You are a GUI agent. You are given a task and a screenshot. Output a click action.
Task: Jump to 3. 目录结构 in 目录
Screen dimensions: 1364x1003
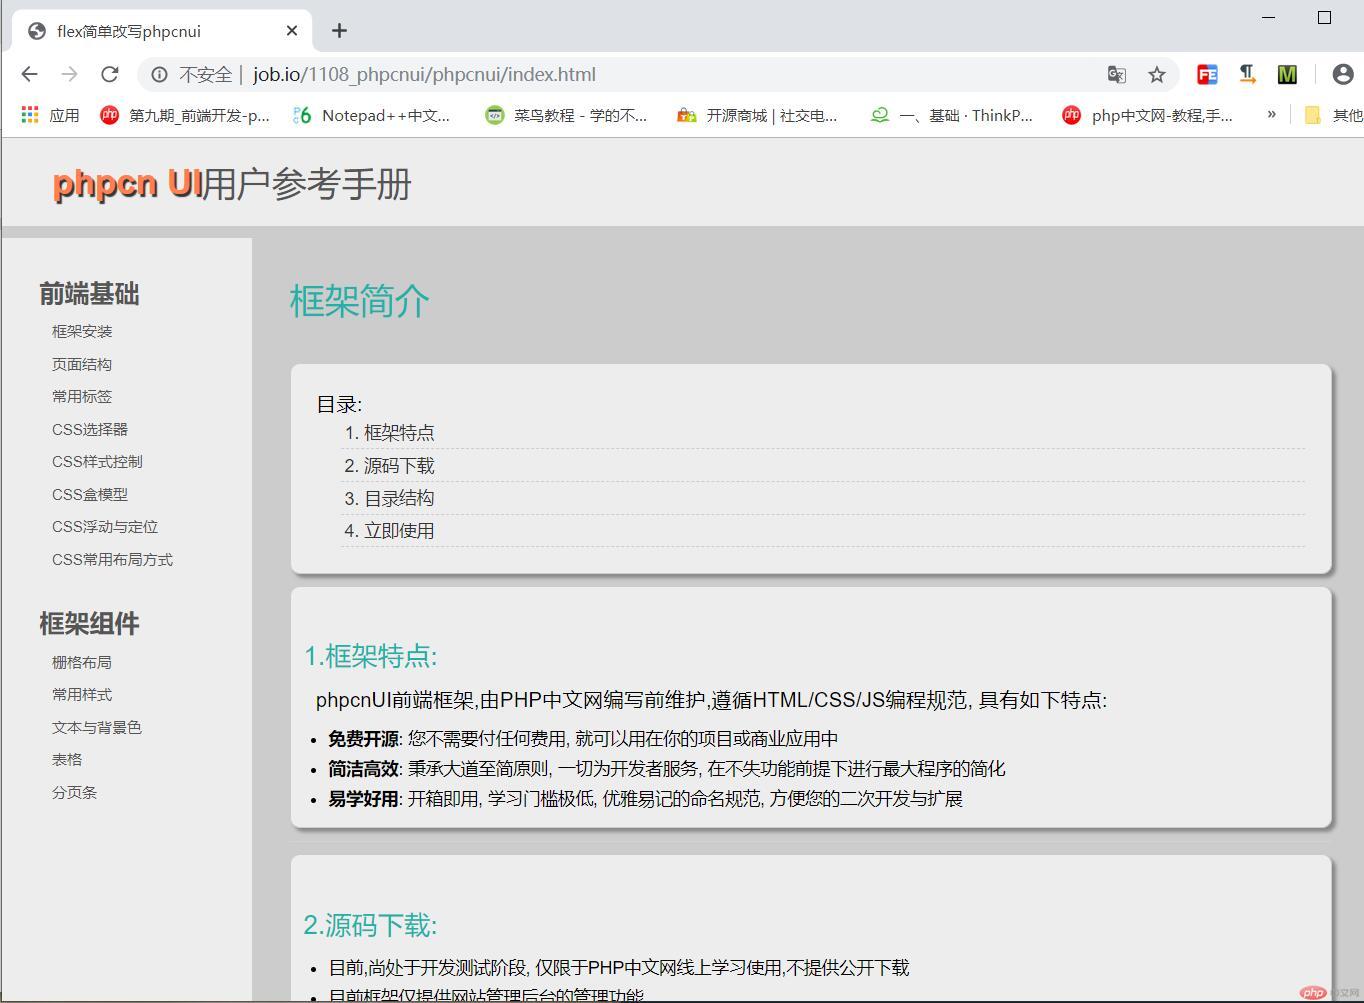(399, 498)
